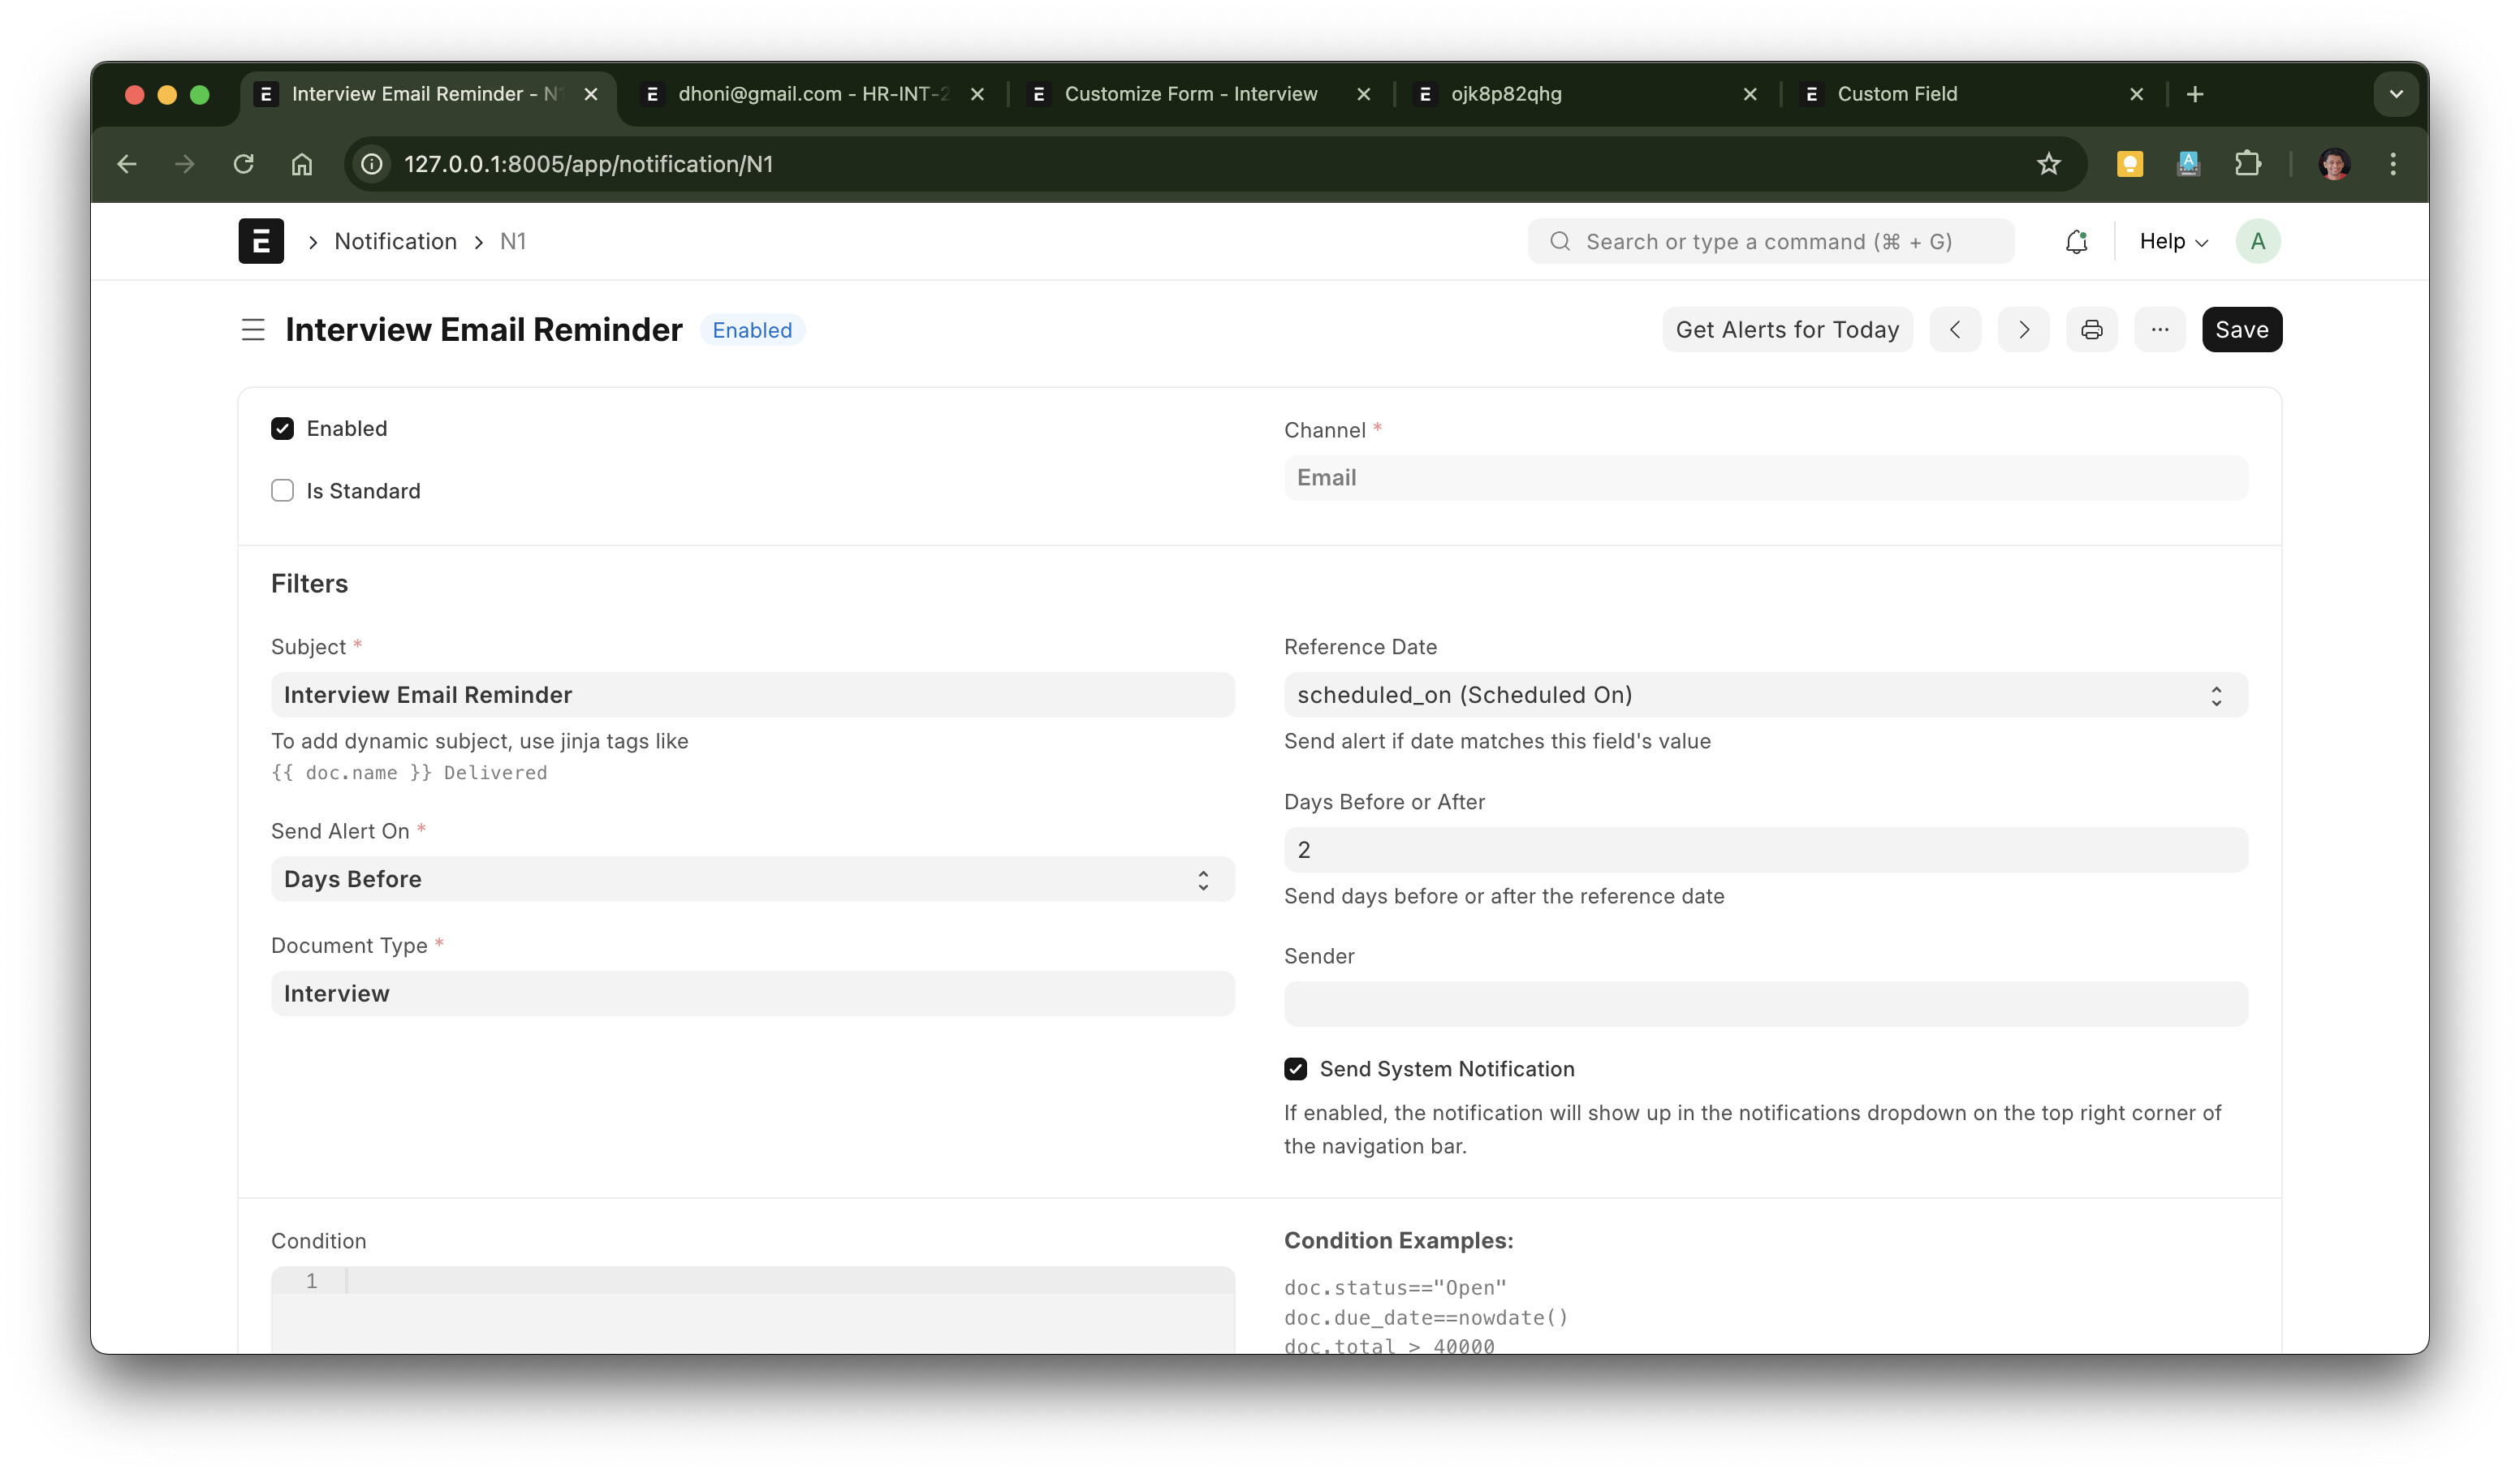Open the Reference Date dropdown
This screenshot has height=1474, width=2520.
[x=1765, y=695]
